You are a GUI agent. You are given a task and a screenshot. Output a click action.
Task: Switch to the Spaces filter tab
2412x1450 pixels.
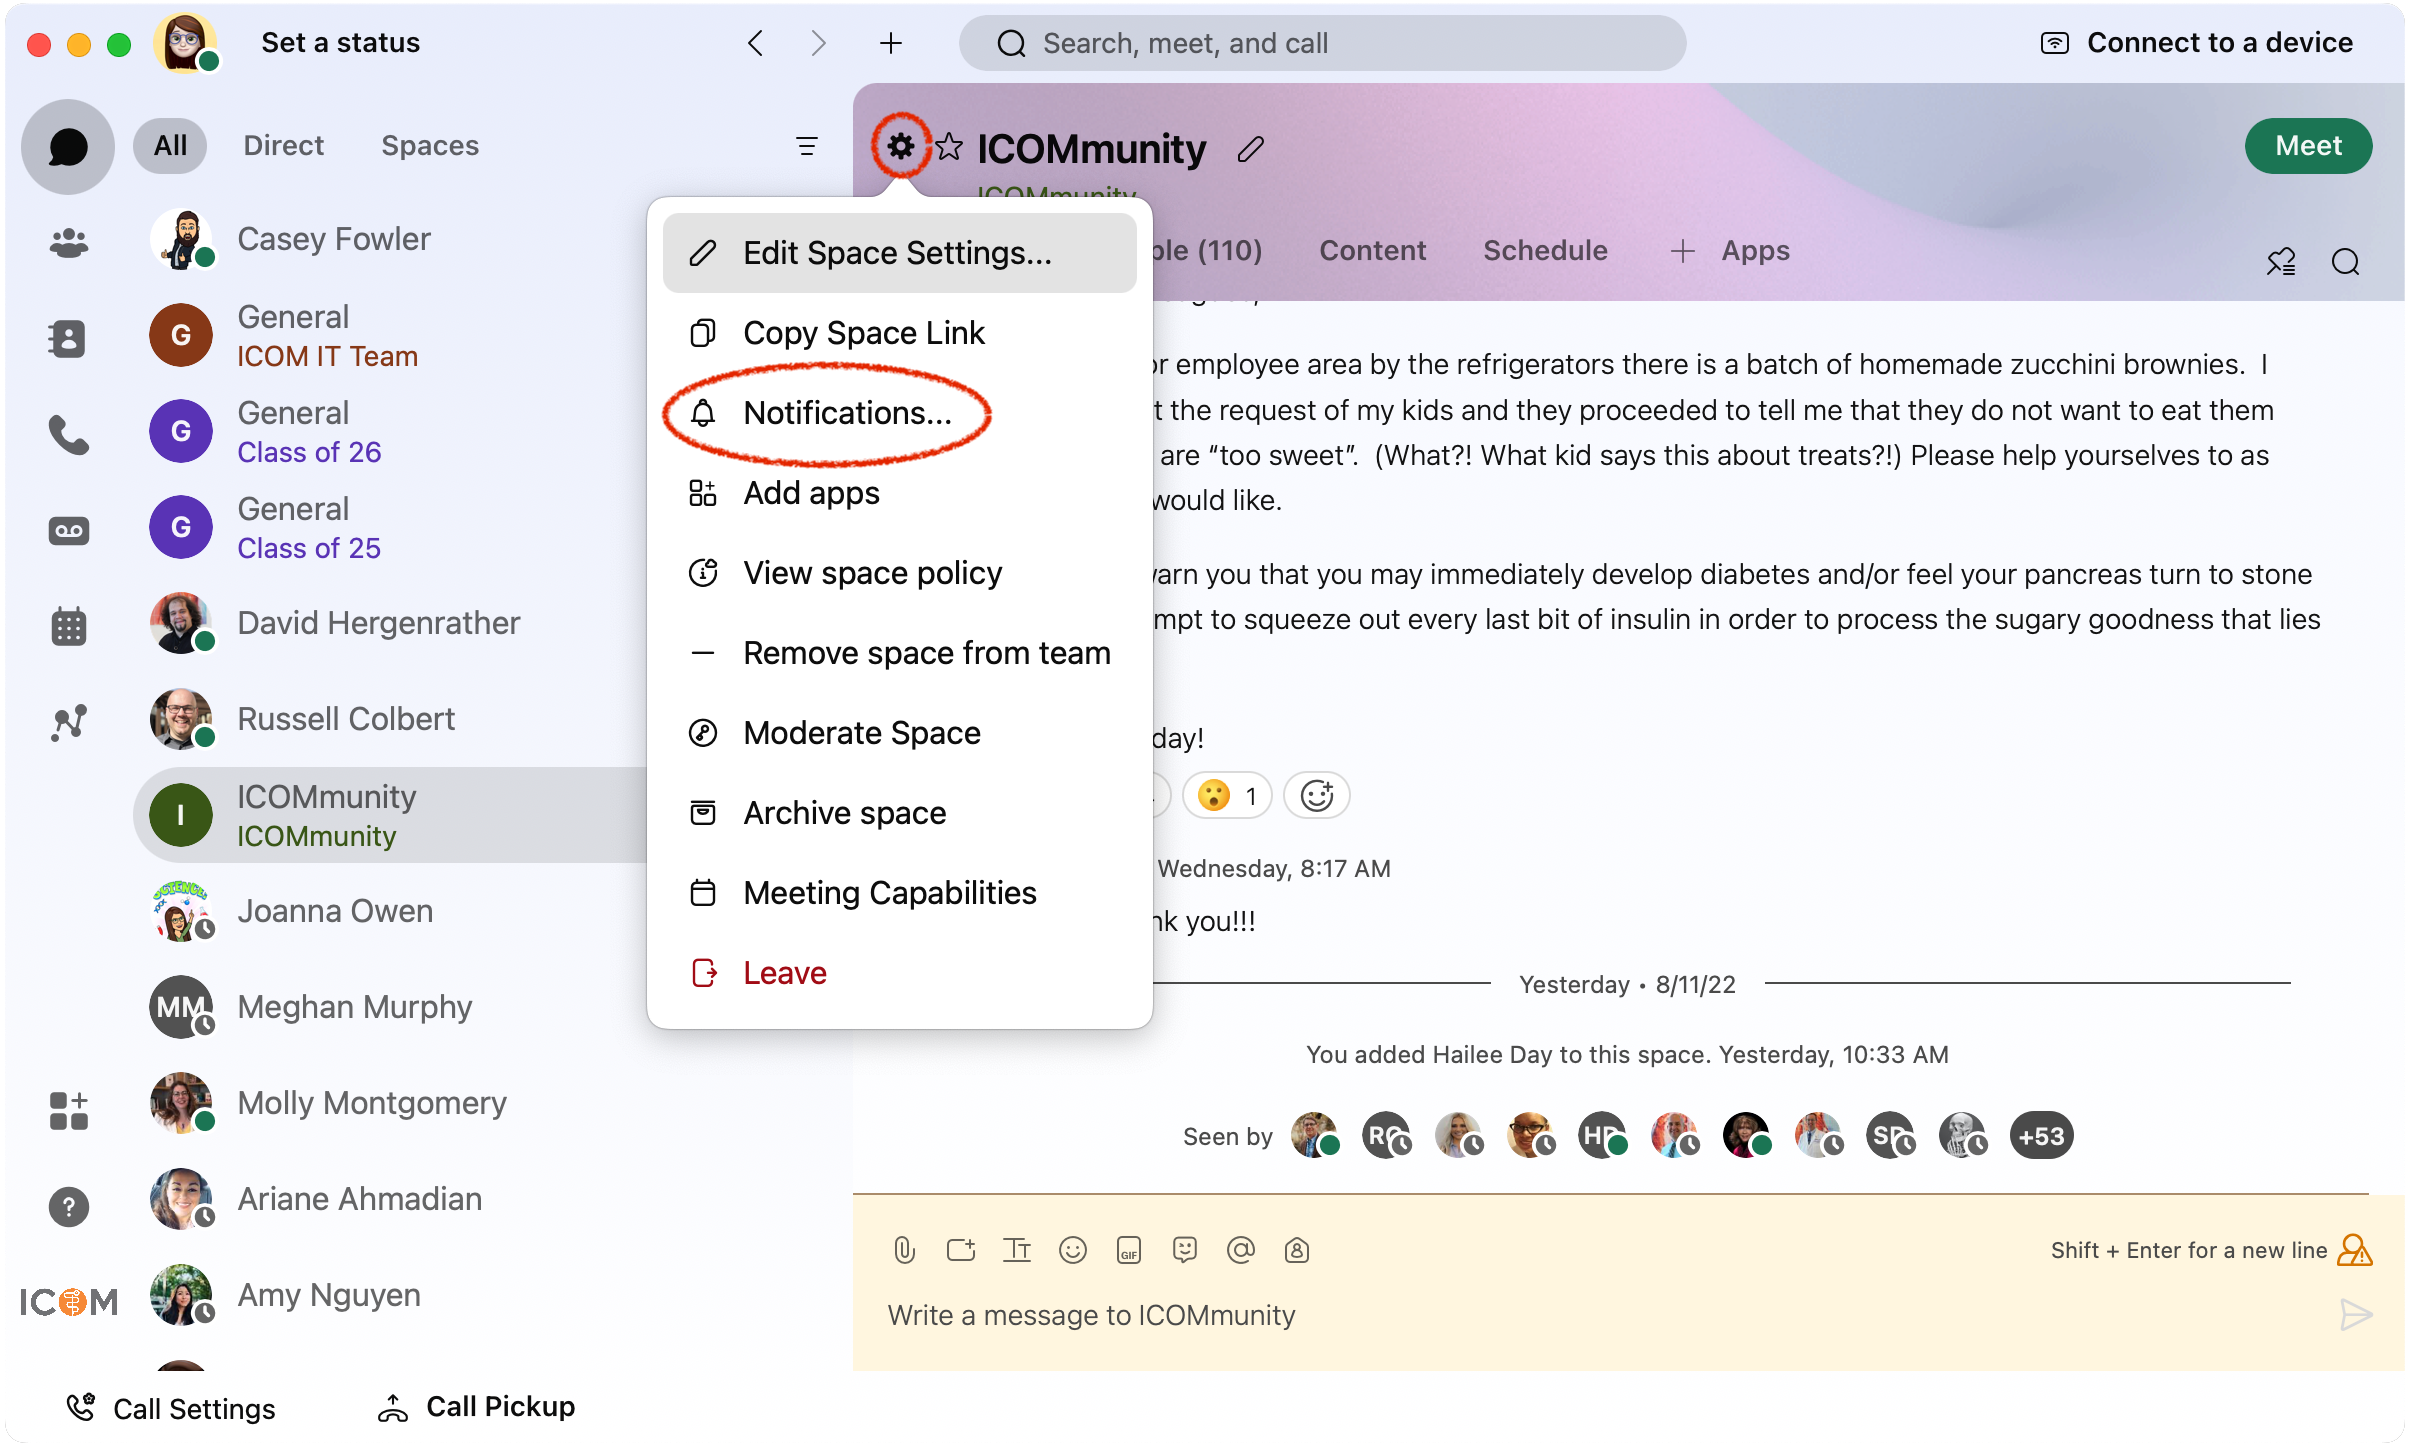click(x=430, y=146)
